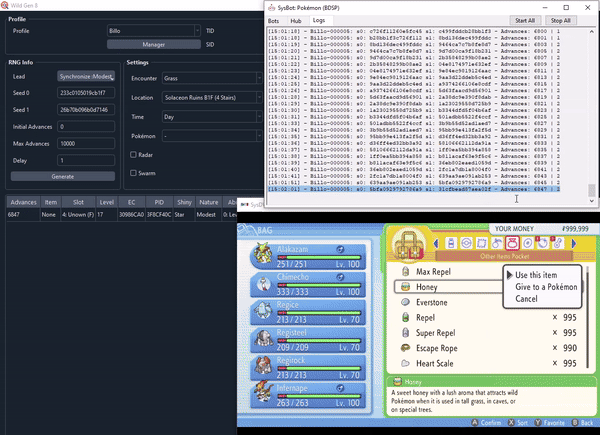Click the Registeel party sprite
The width and height of the screenshot is (600, 435).
click(263, 338)
